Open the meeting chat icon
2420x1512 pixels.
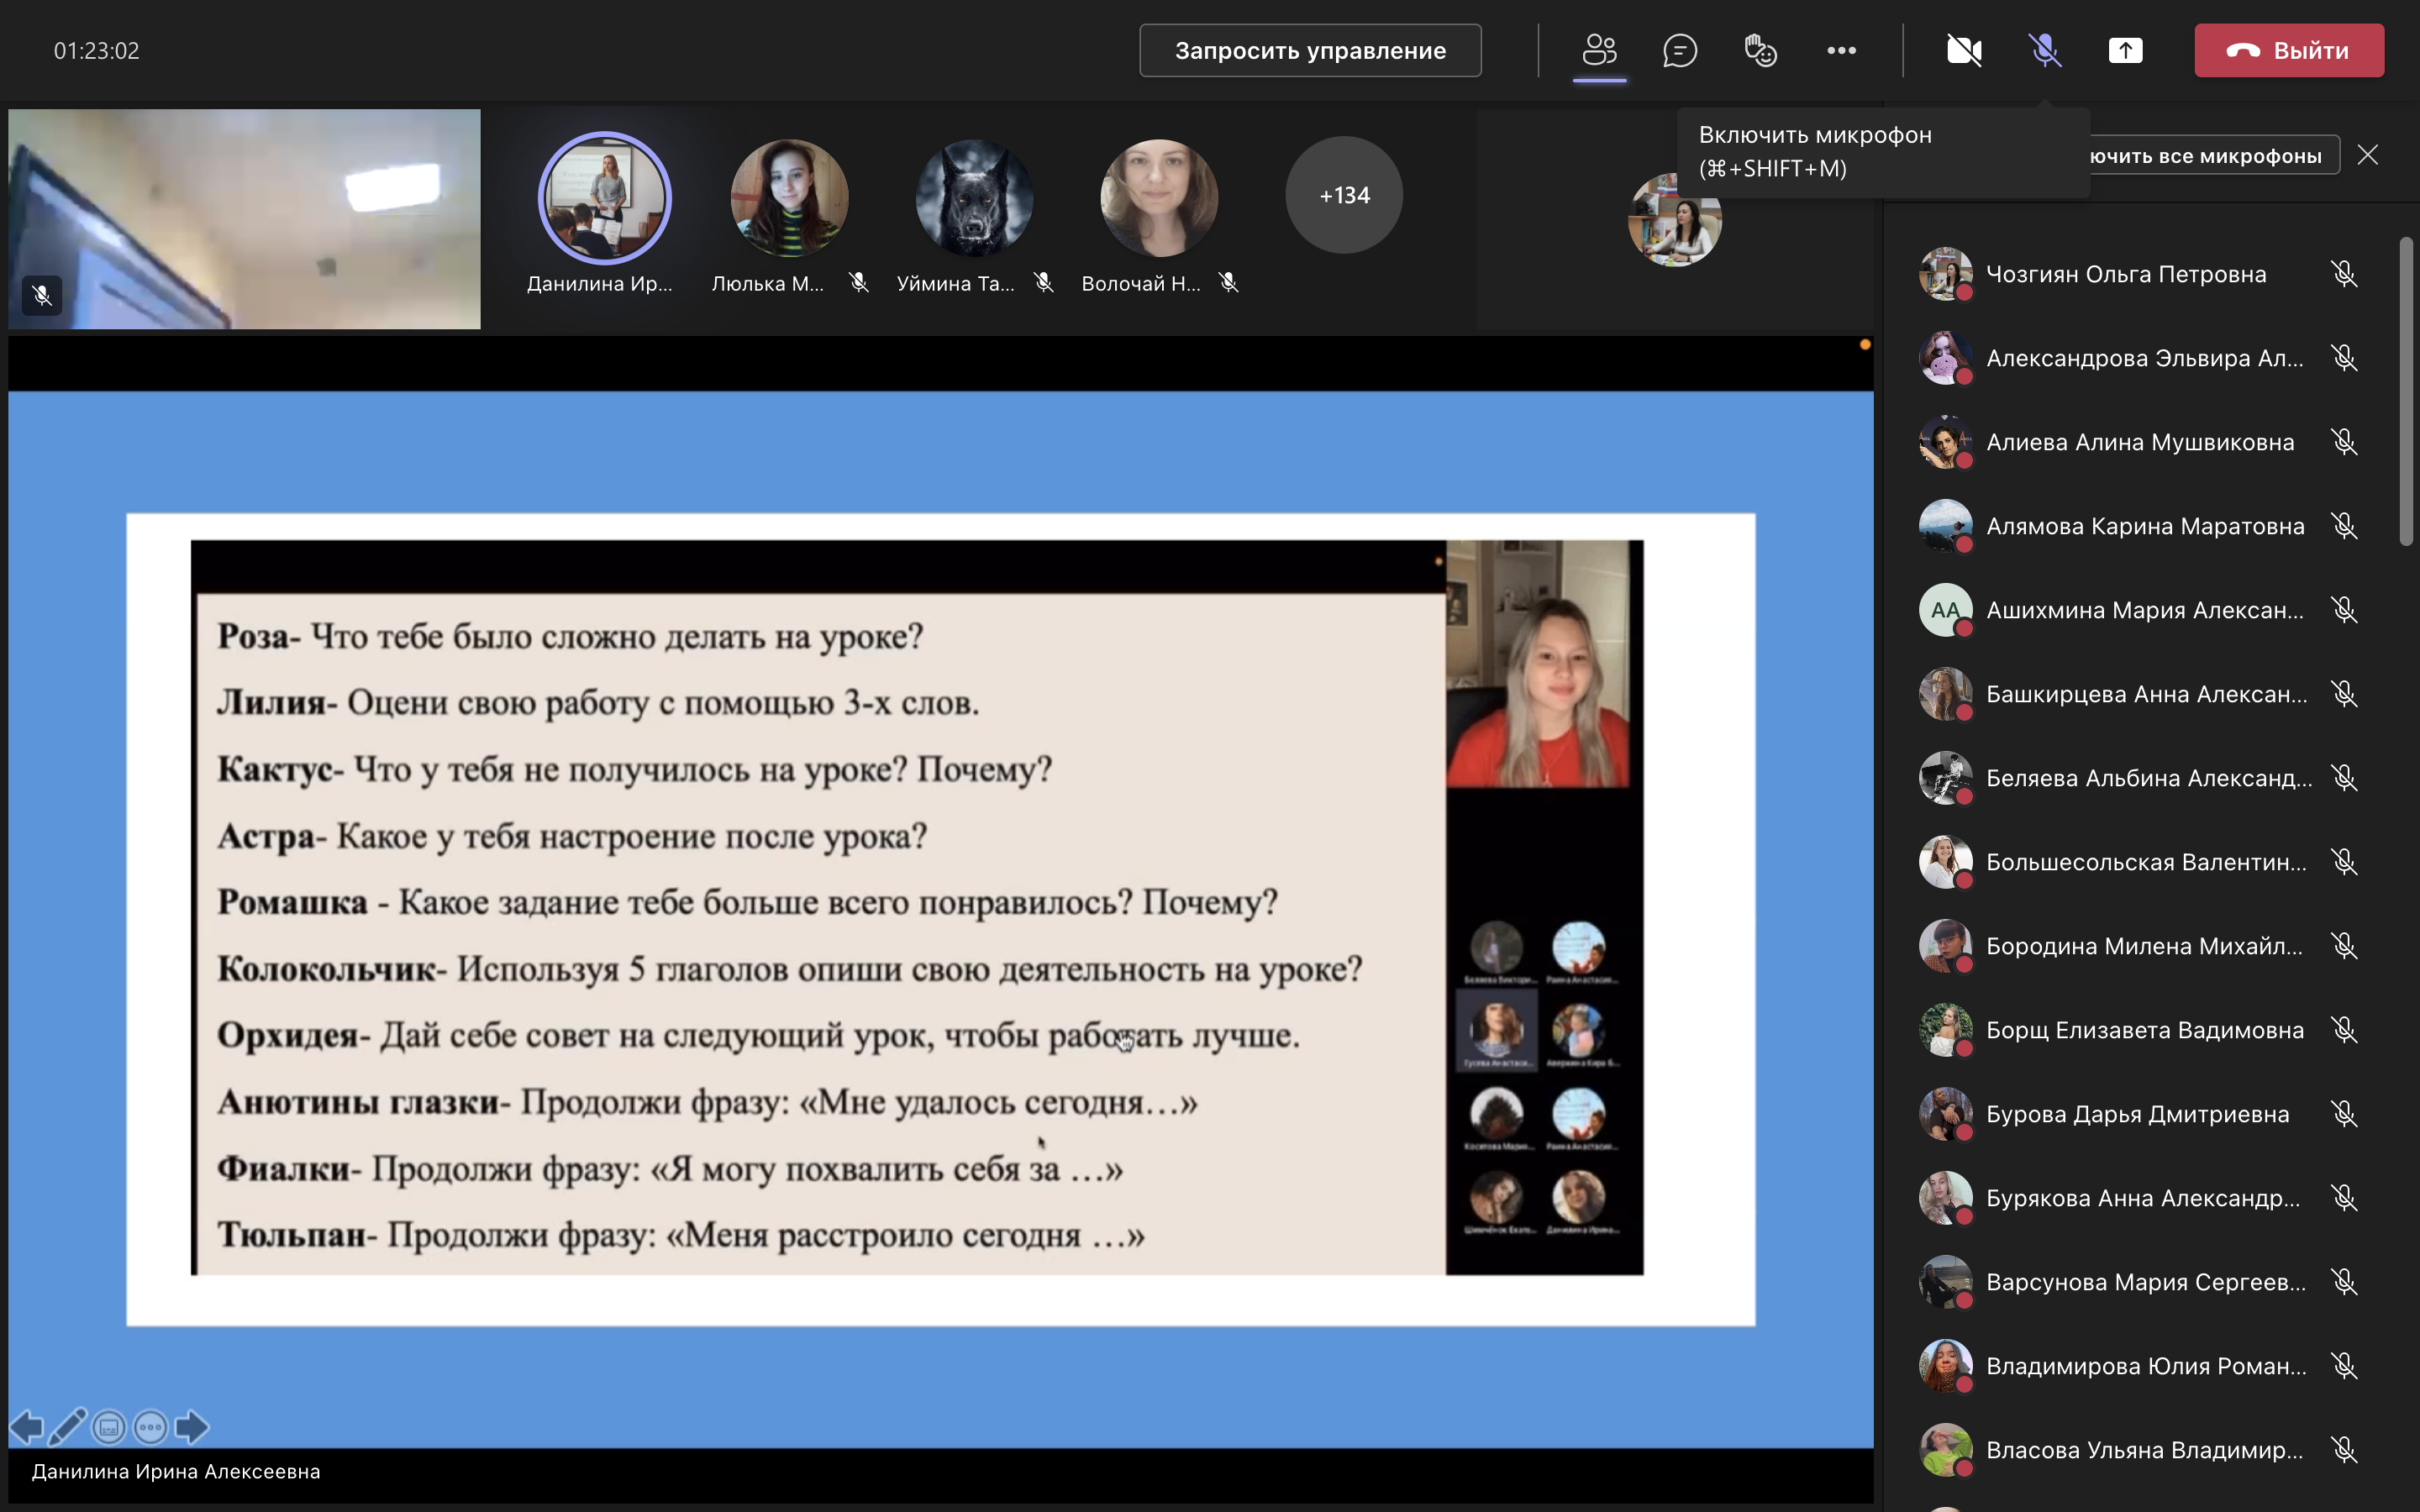click(x=1679, y=50)
